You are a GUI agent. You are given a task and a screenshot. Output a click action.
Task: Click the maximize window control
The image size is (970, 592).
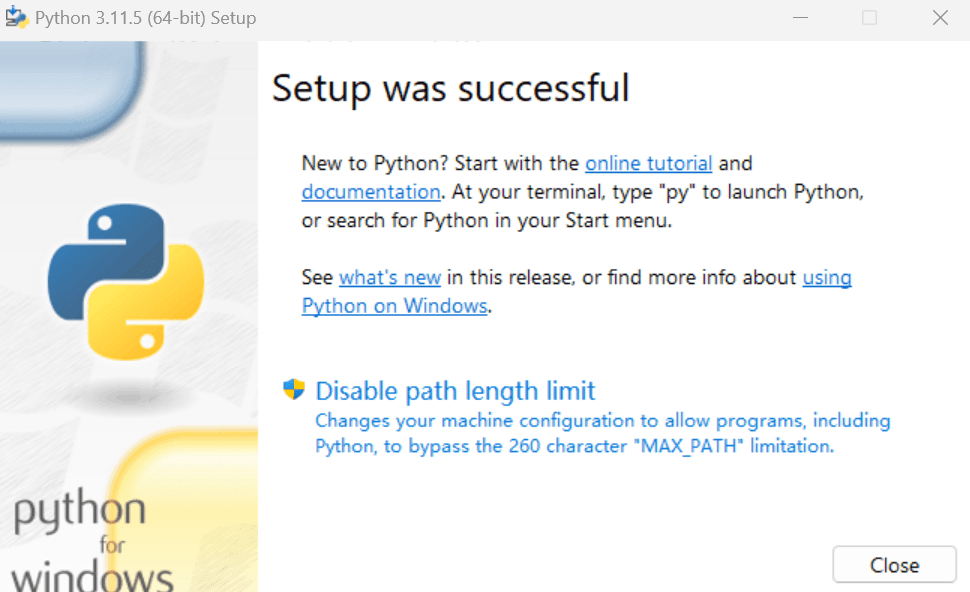869,17
